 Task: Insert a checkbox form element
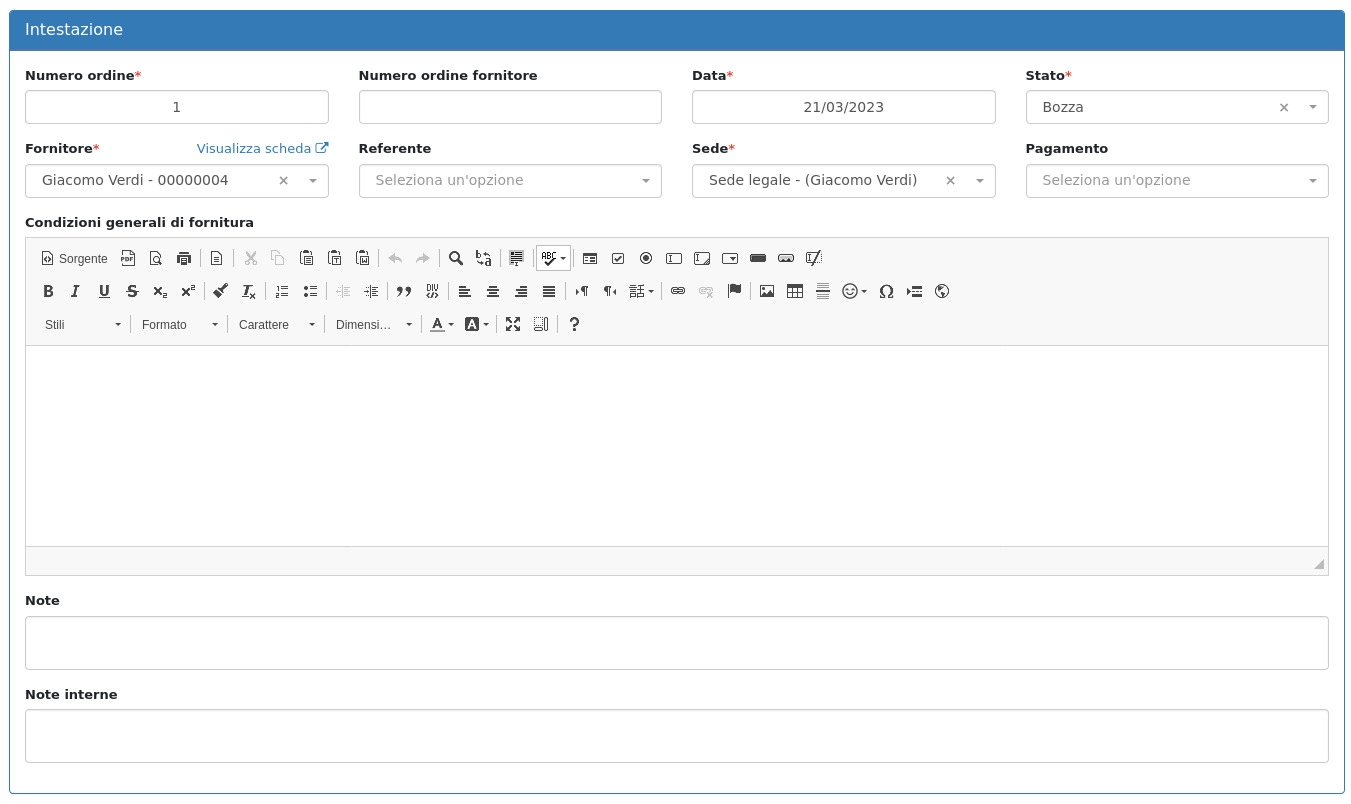coord(618,258)
